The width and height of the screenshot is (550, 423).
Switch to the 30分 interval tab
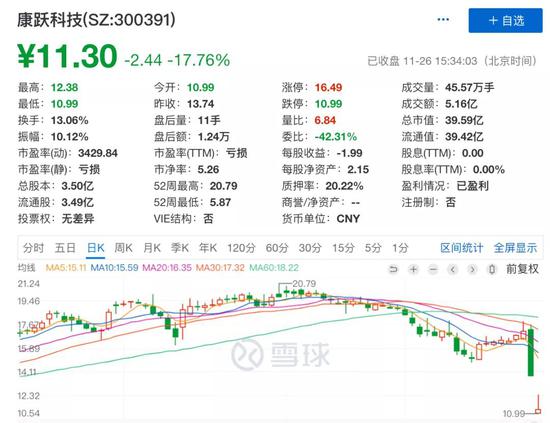(310, 248)
